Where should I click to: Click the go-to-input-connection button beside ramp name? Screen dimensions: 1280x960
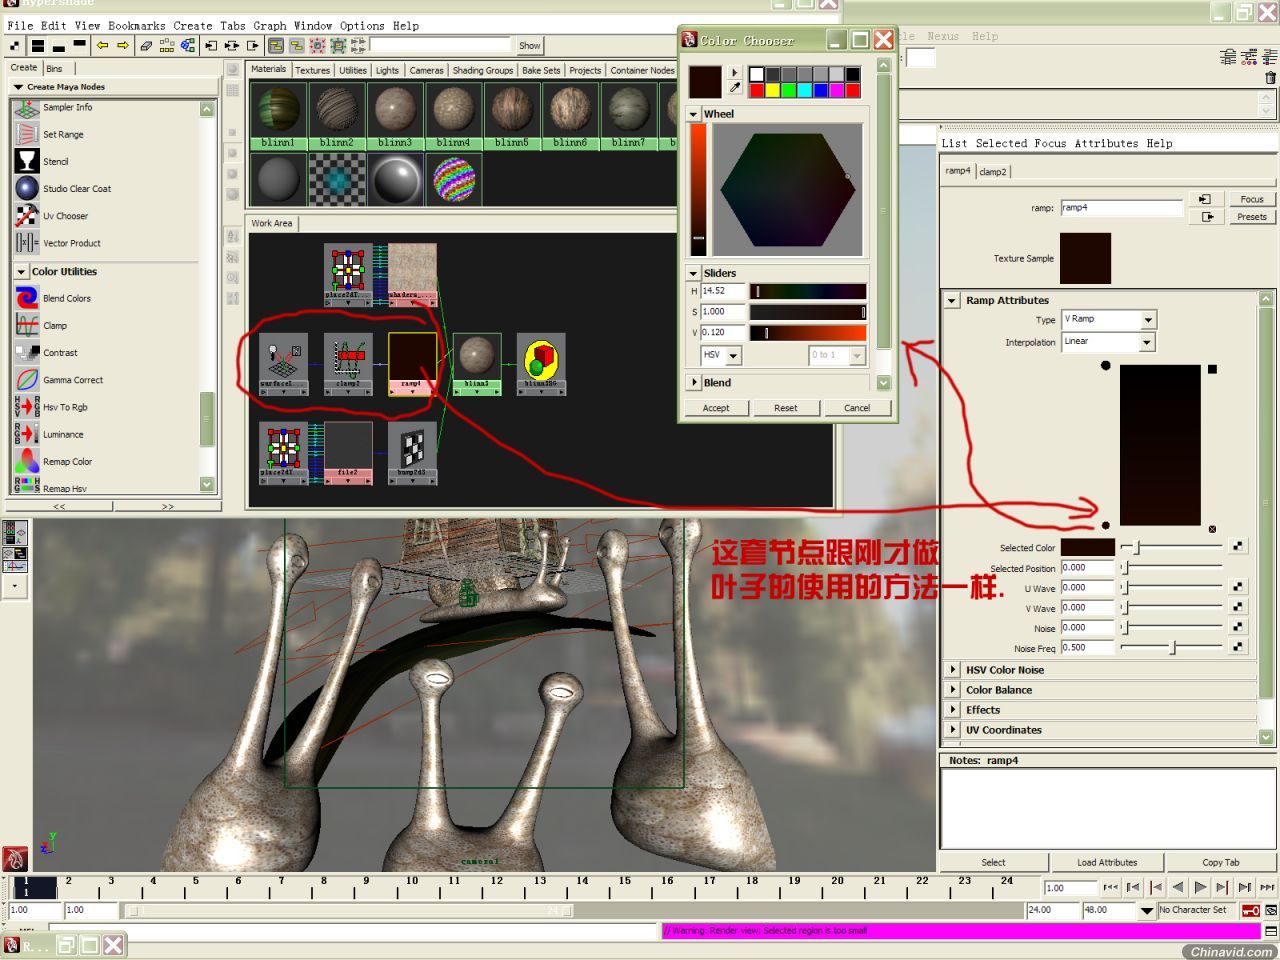tap(1205, 199)
